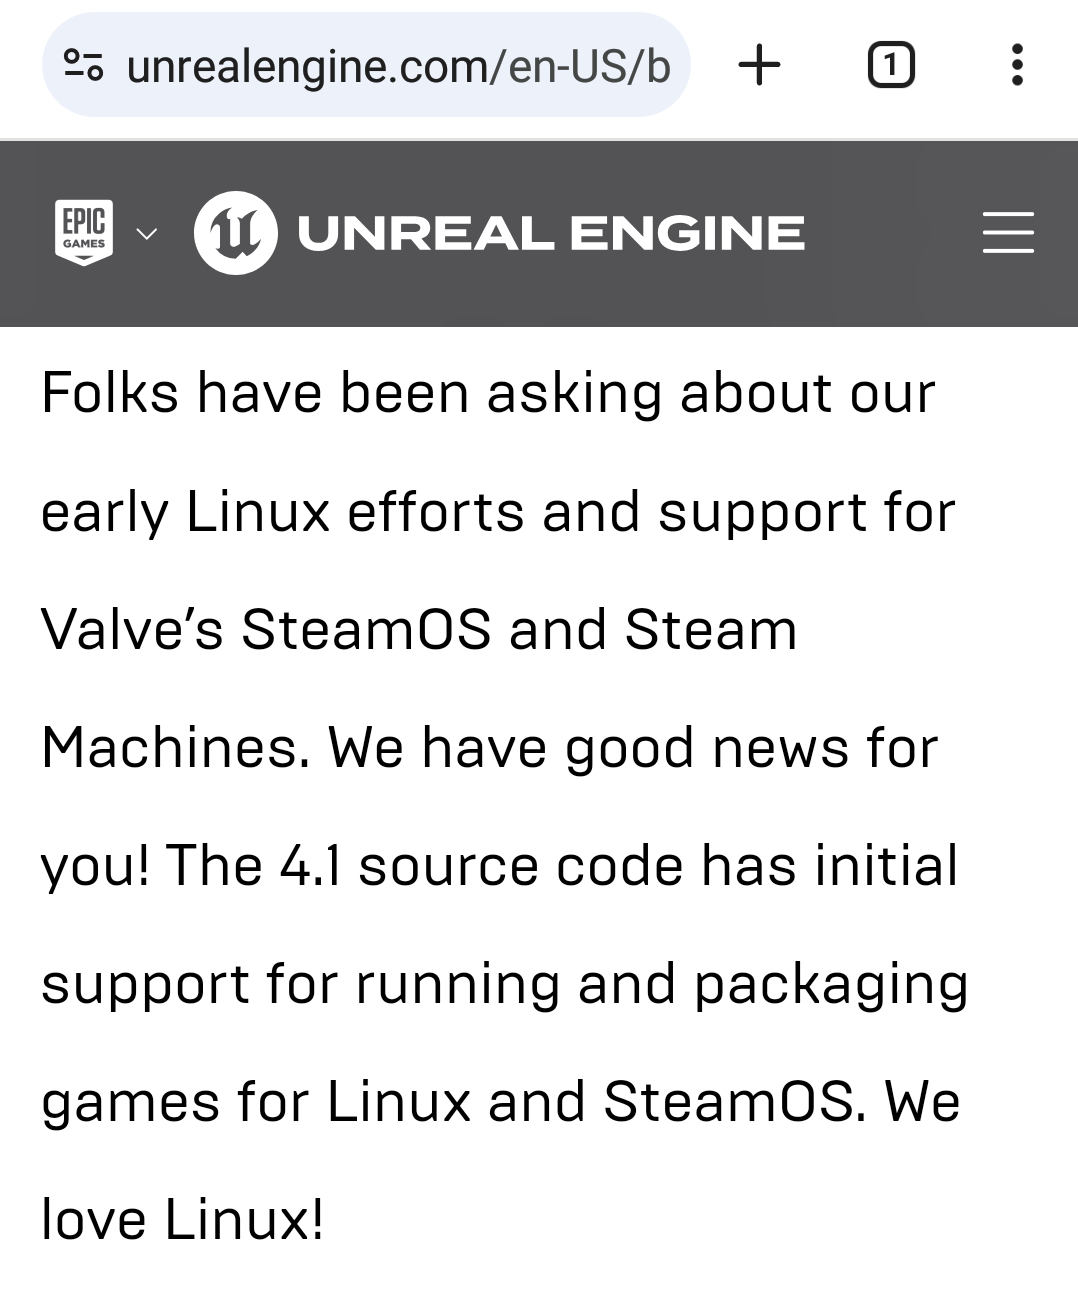This screenshot has width=1078, height=1300.
Task: Tap the UNREAL ENGINE wordmark
Action: (x=550, y=234)
